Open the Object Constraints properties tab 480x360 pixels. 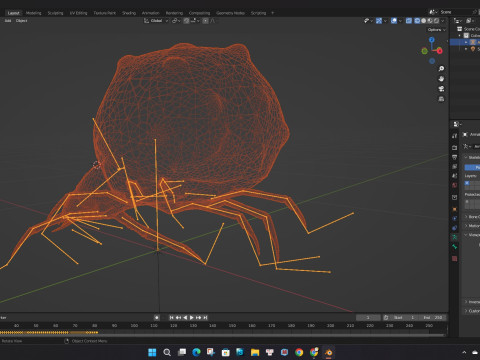[455, 228]
